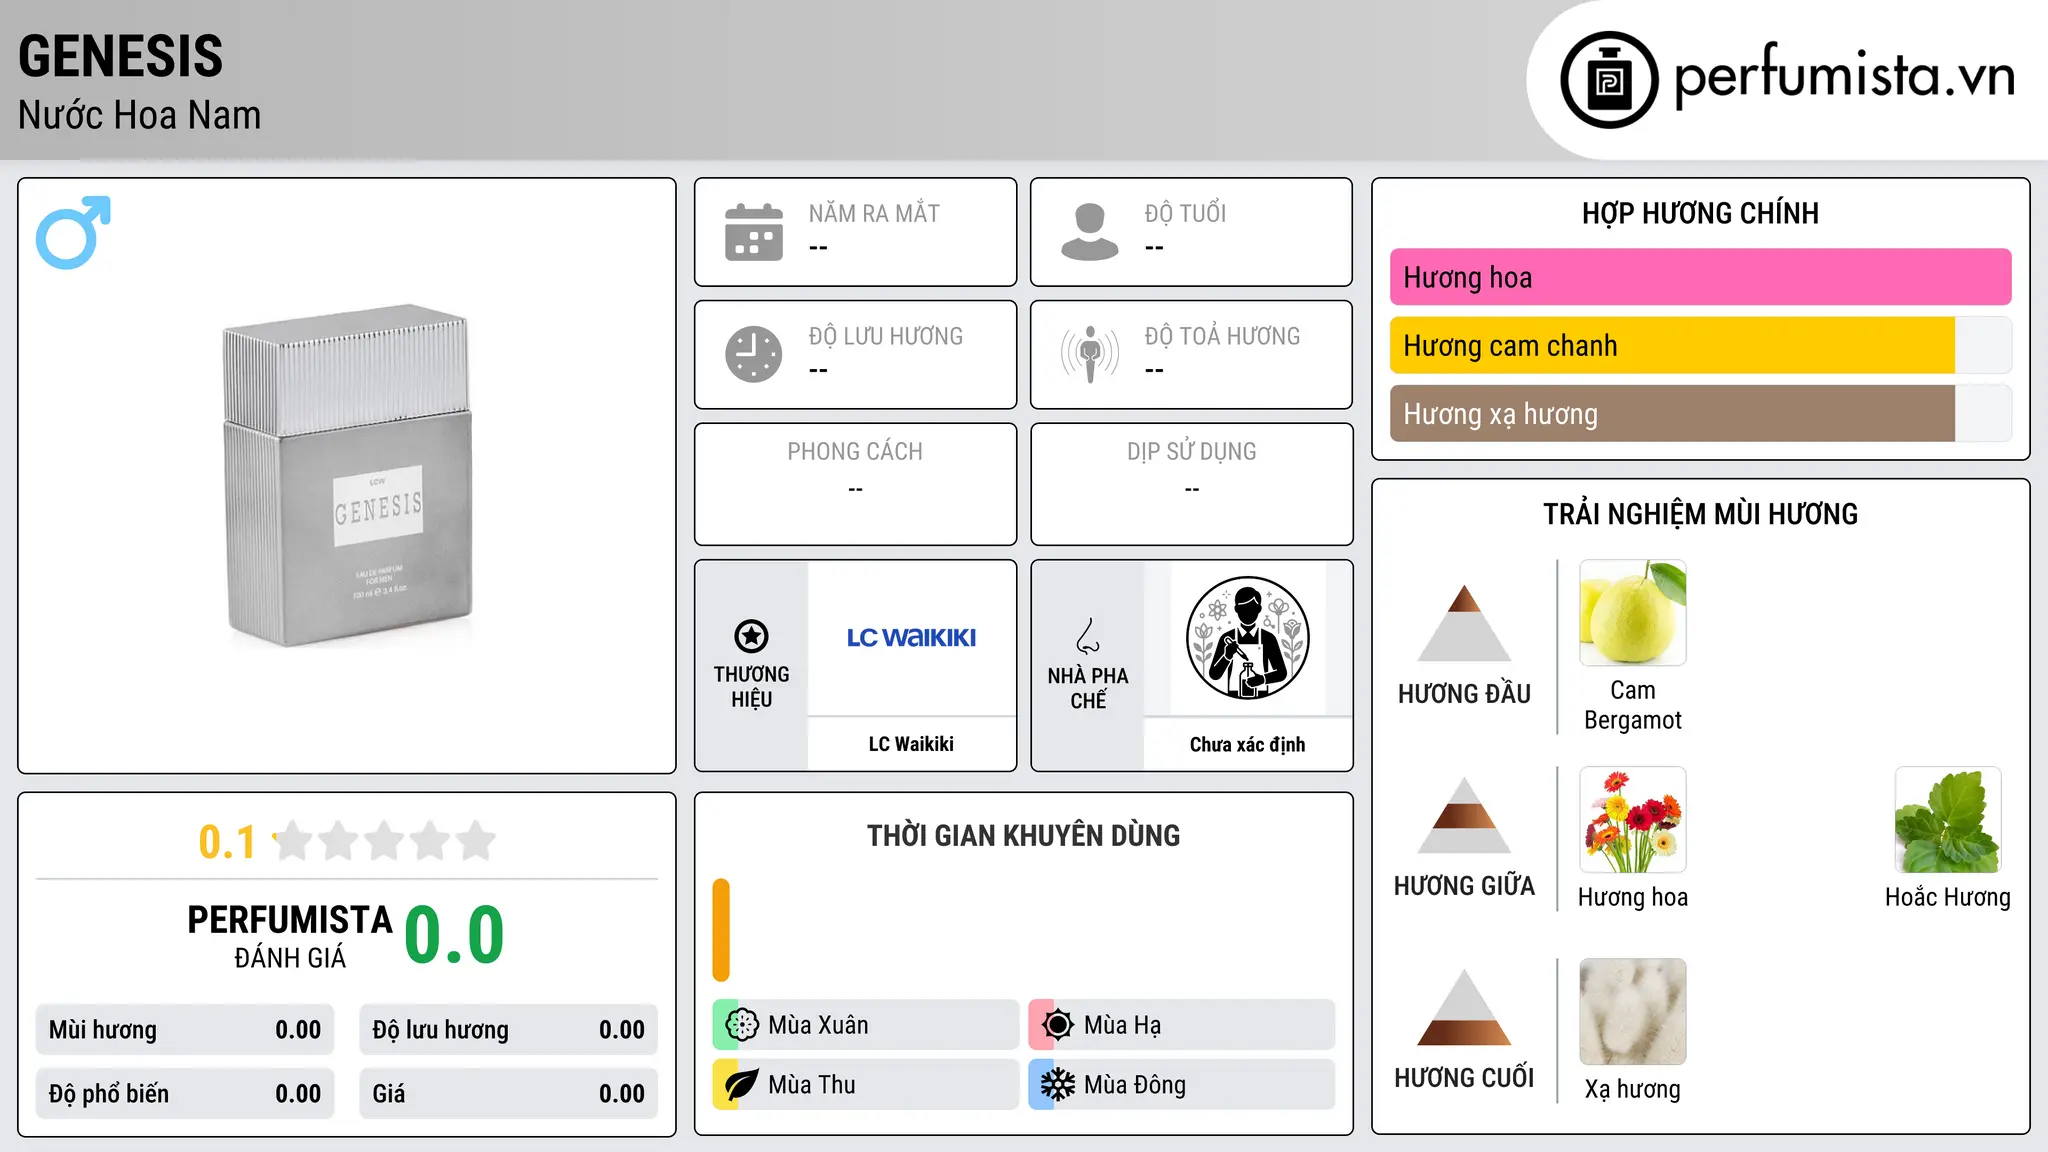2048x1152 pixels.
Task: Click the sillage icon beside Độ Toả Hương
Action: 1090,354
